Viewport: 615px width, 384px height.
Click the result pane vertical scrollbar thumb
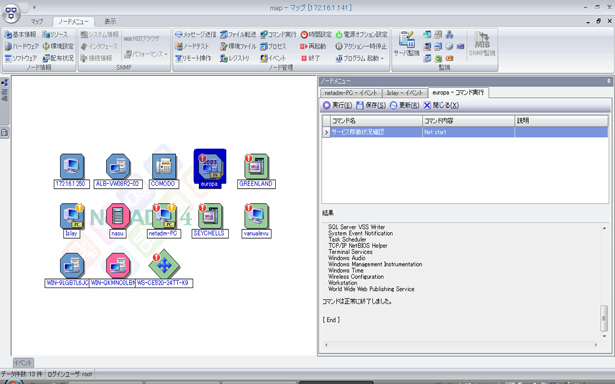click(604, 318)
